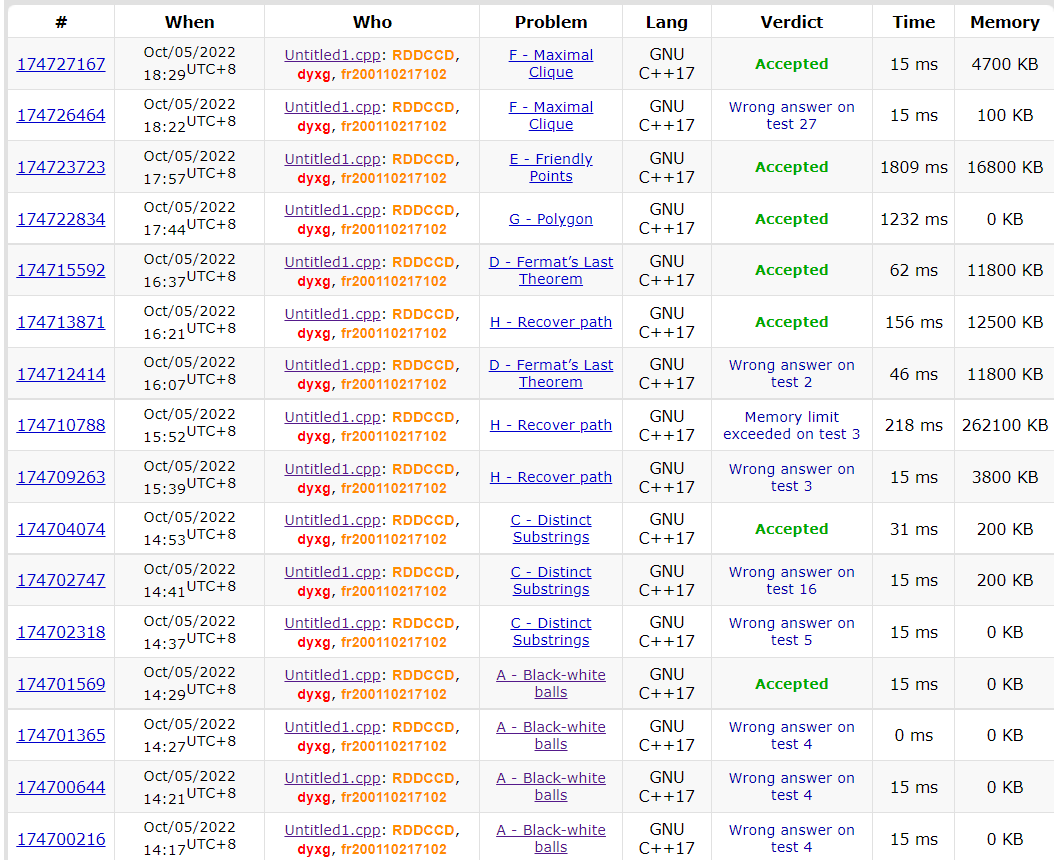The height and width of the screenshot is (860, 1054).
Task: Open submission 174701569
Action: 61,684
